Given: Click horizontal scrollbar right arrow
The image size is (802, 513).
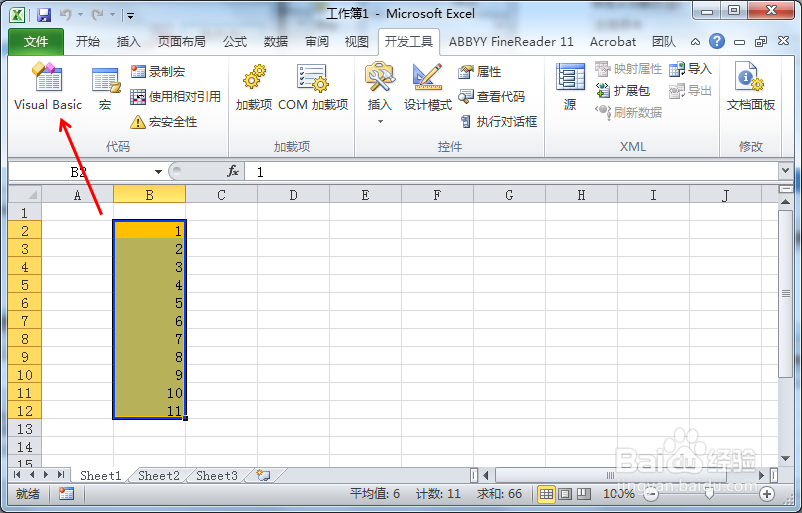Looking at the screenshot, I should [x=762, y=476].
